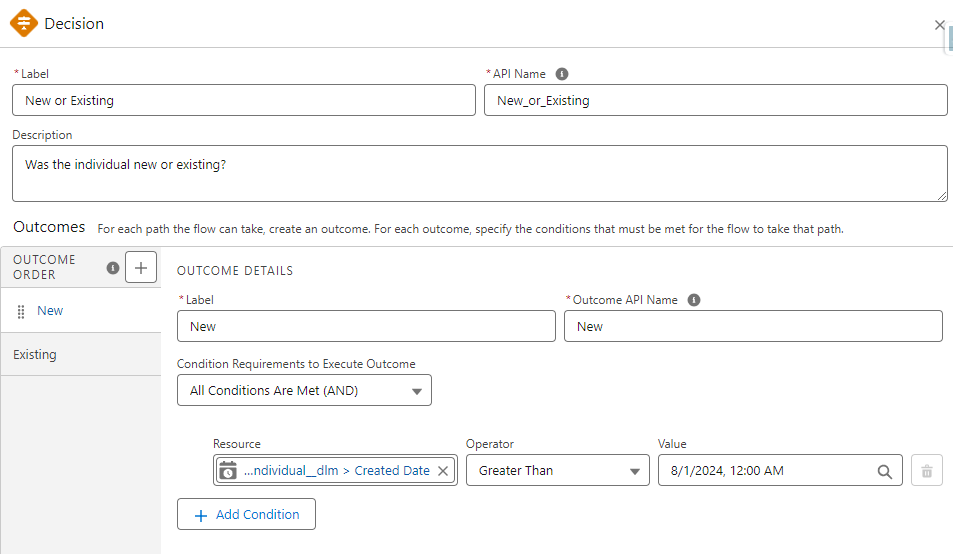The image size is (953, 554).
Task: Click the Outcome Order info icon
Action: (x=113, y=267)
